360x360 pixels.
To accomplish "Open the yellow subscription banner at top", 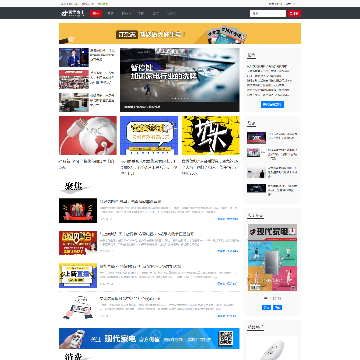I will point(180,33).
